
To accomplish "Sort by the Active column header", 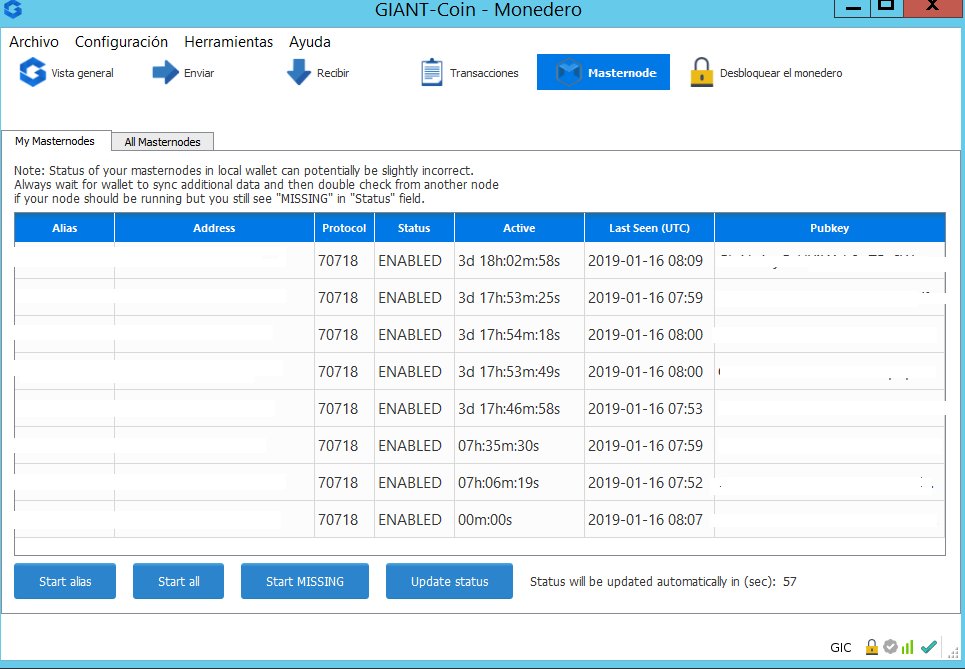I will pos(519,228).
